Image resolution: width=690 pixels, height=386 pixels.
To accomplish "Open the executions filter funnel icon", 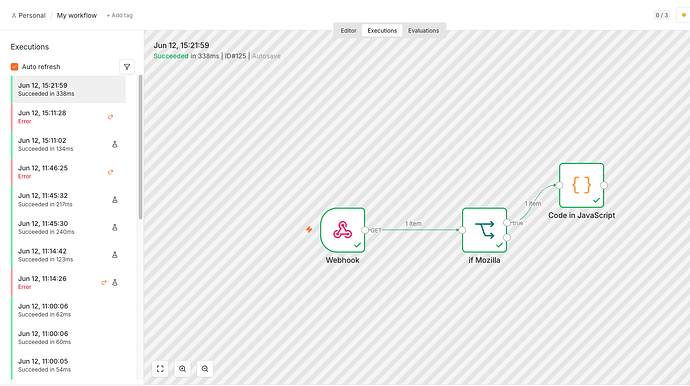I will 127,67.
